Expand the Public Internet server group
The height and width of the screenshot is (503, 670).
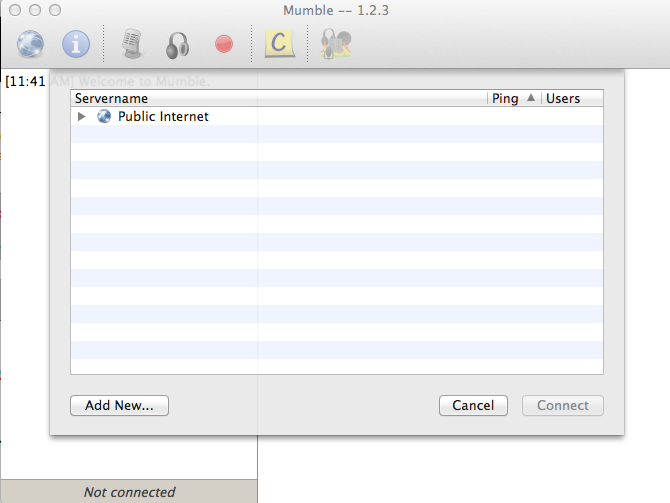tap(81, 116)
